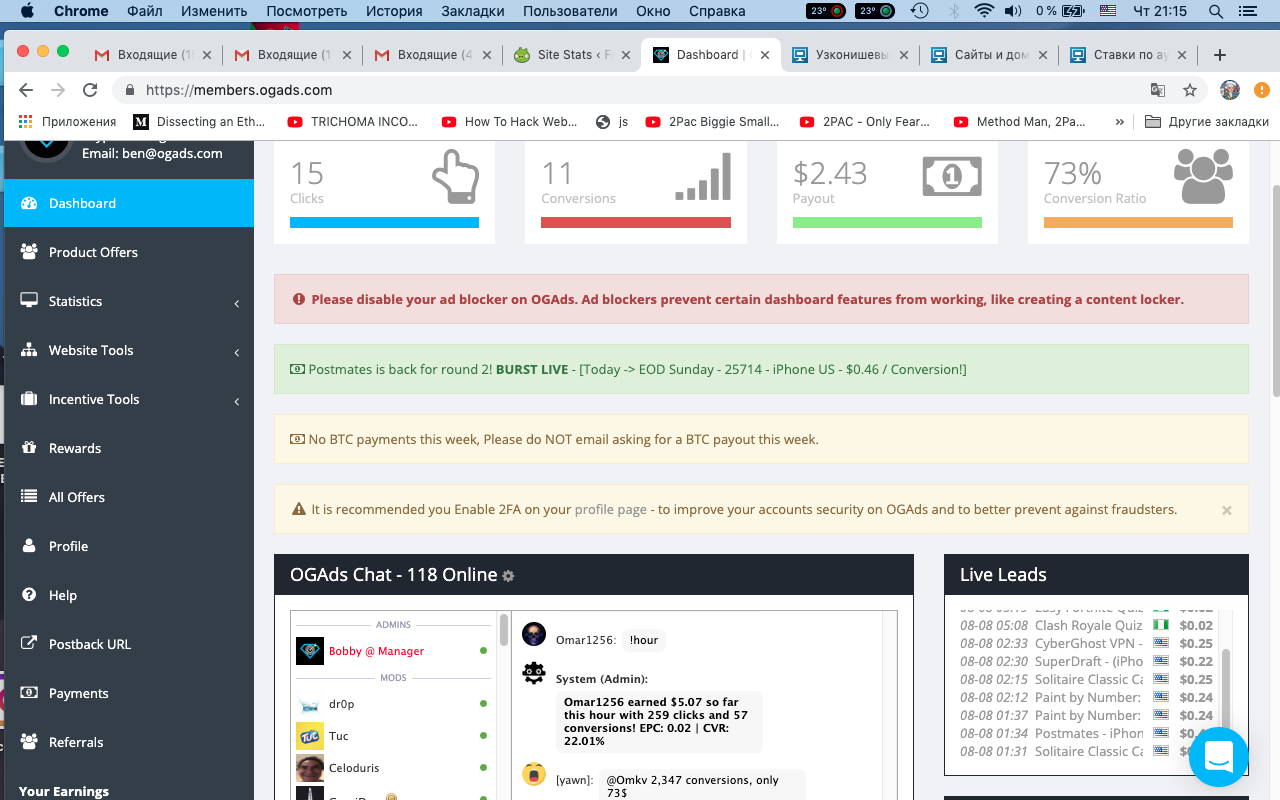The height and width of the screenshot is (800, 1280).
Task: Click the Help question mark icon
Action: tap(29, 595)
